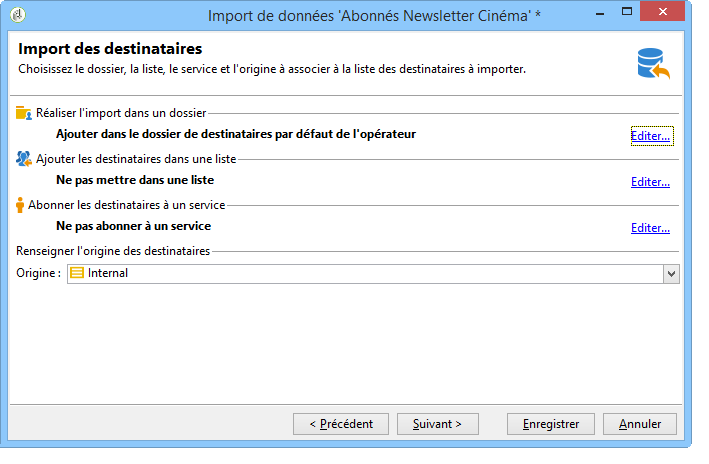Cancel the wizard with Annuler
709x464 pixels.
(x=640, y=424)
